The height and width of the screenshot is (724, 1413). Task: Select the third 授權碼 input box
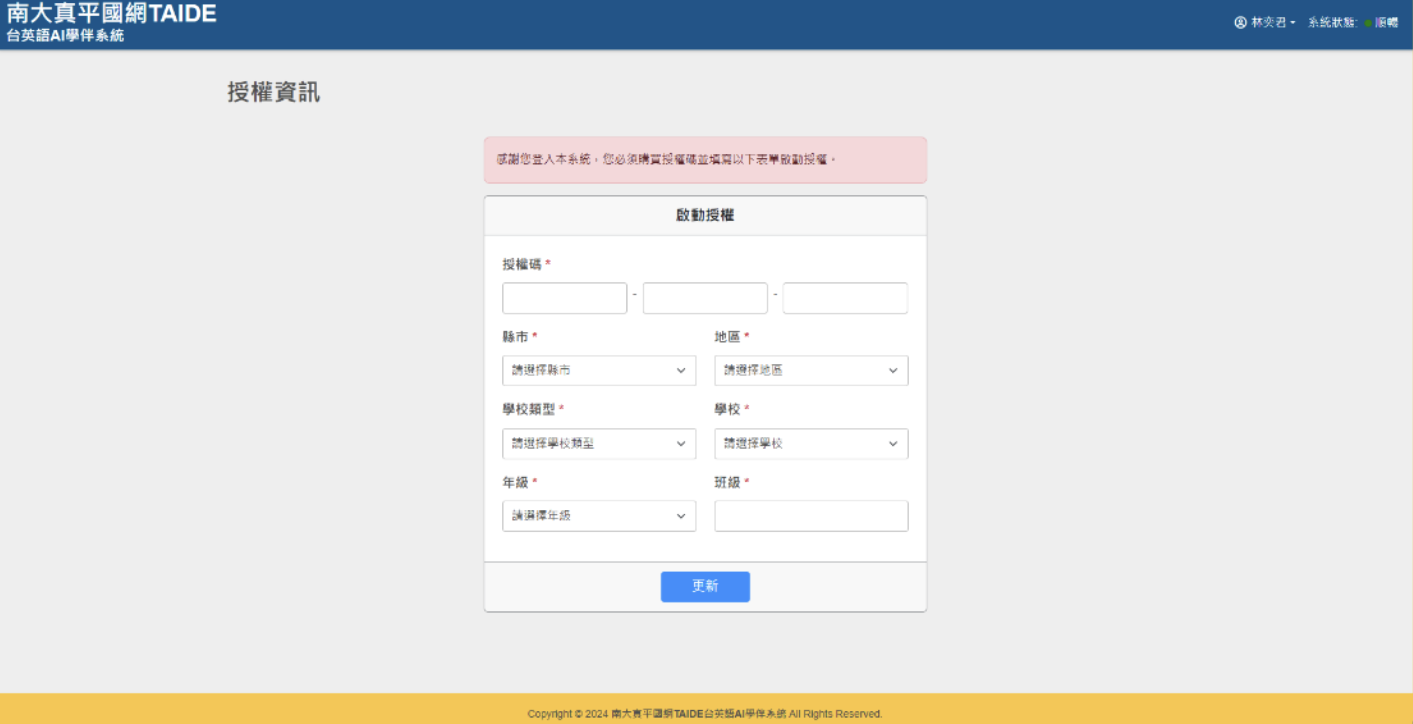tap(845, 298)
